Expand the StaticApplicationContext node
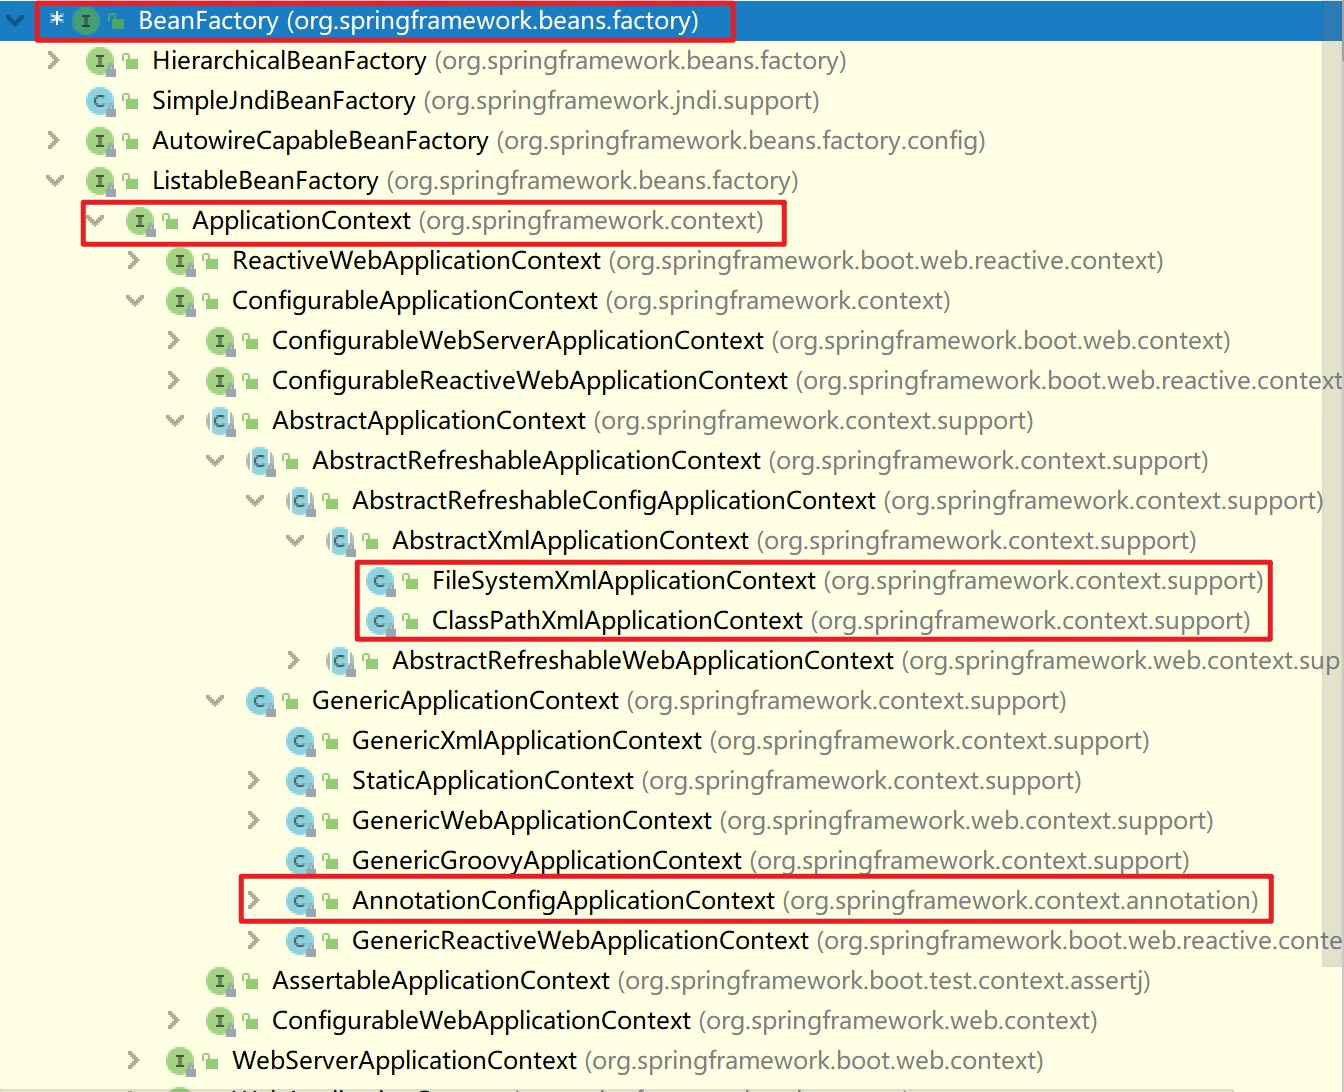Screen dimensions: 1344x1092 point(254,780)
